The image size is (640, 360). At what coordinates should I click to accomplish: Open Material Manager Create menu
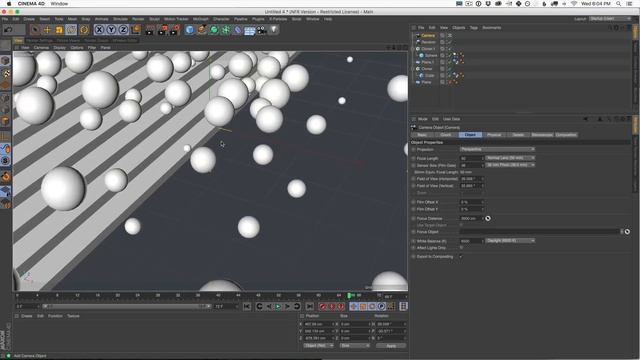click(x=27, y=316)
